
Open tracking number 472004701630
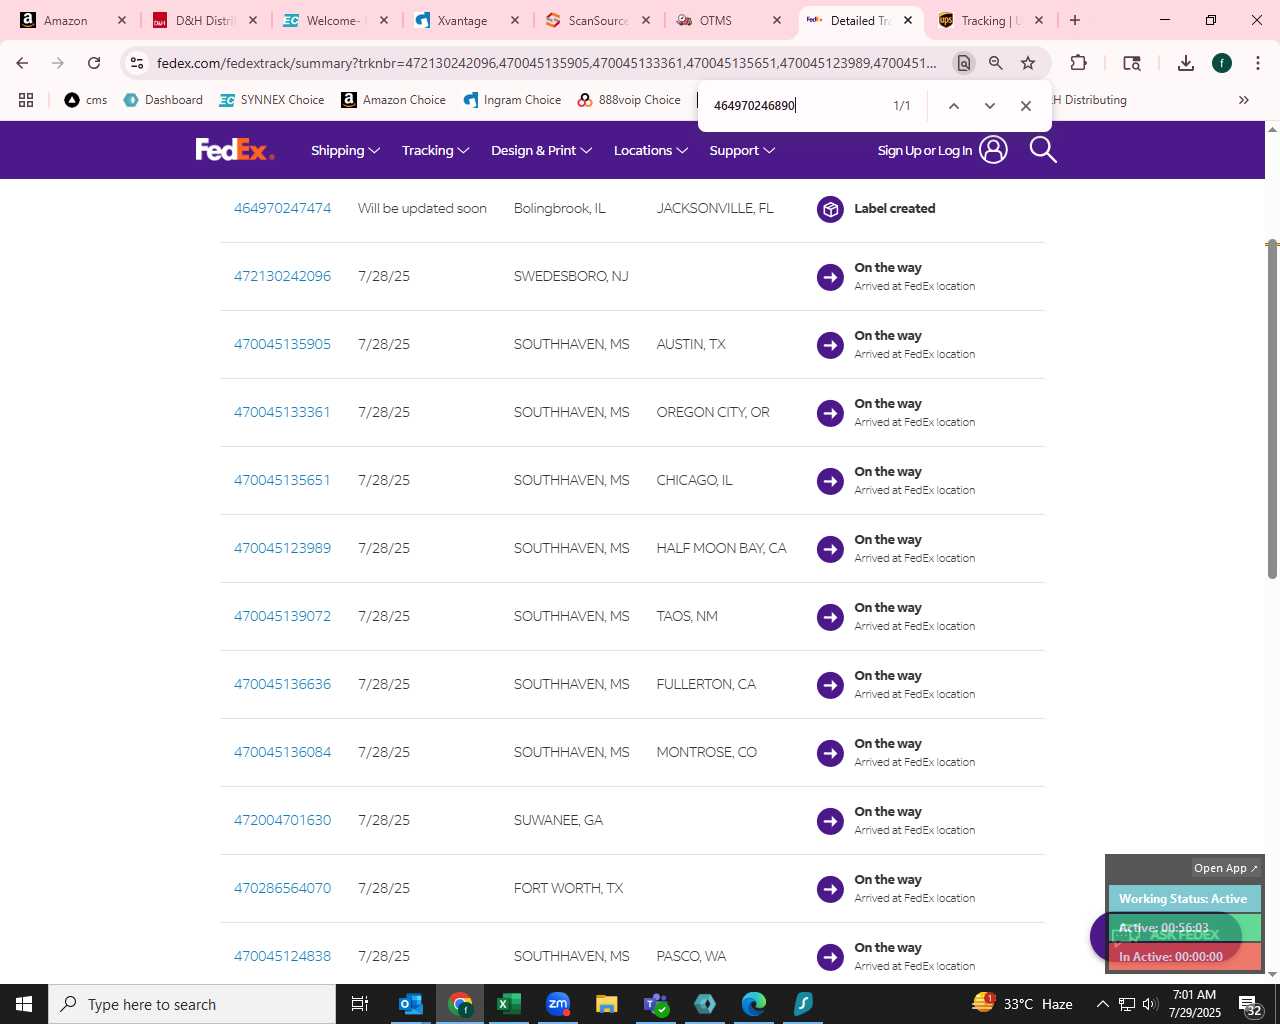(x=282, y=821)
